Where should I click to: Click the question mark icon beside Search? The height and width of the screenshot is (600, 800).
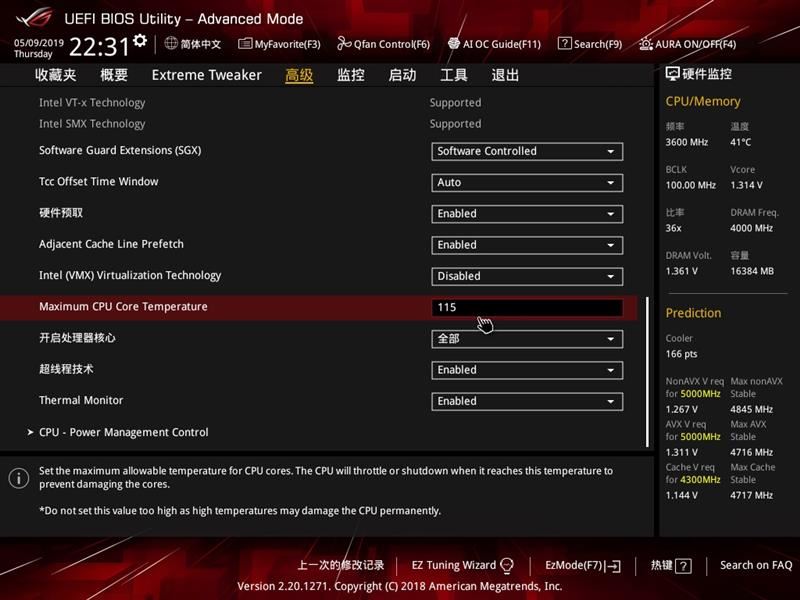[564, 43]
